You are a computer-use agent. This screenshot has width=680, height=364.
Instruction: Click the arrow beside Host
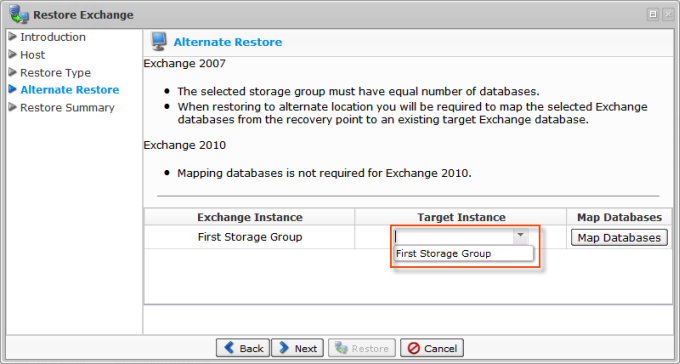(x=13, y=54)
